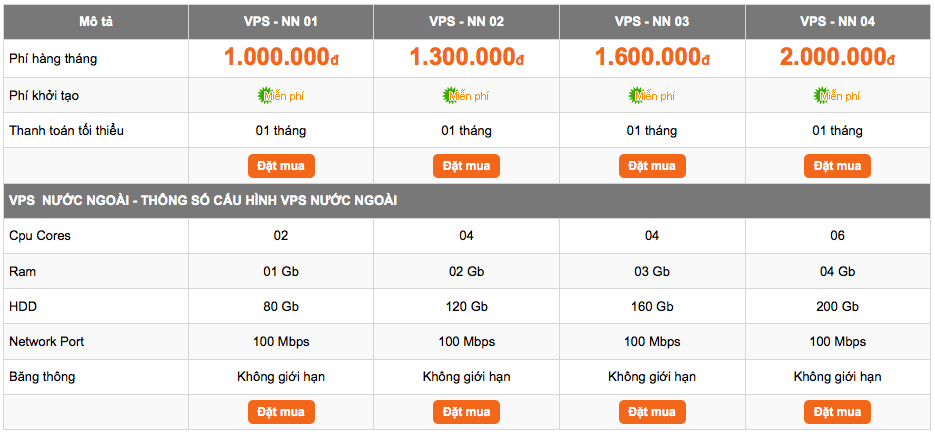This screenshot has width=935, height=433.
Task: Click the Mô tả header cell
Action: [96, 22]
